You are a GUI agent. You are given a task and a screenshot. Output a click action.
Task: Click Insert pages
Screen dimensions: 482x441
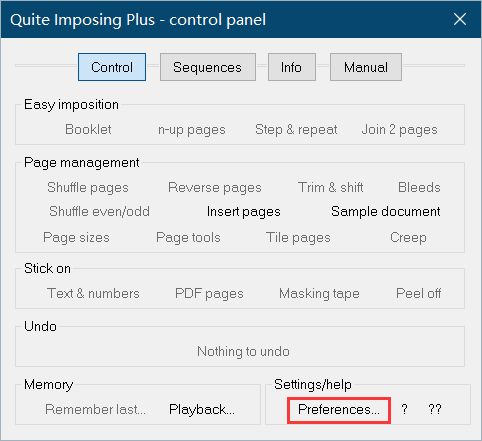coord(244,212)
